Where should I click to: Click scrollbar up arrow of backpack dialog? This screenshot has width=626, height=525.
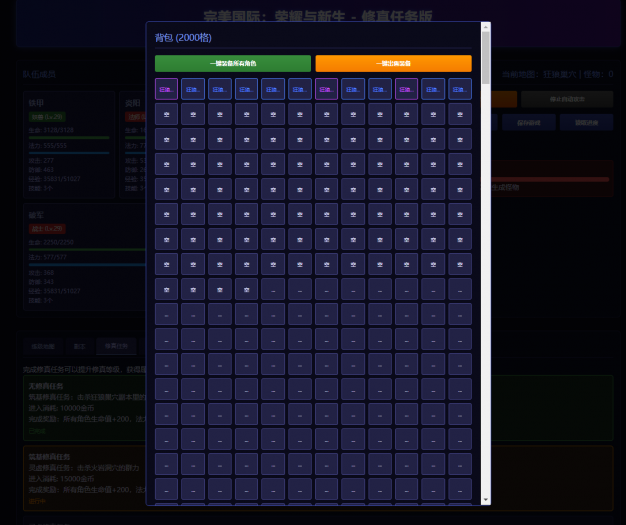tap(486, 27)
